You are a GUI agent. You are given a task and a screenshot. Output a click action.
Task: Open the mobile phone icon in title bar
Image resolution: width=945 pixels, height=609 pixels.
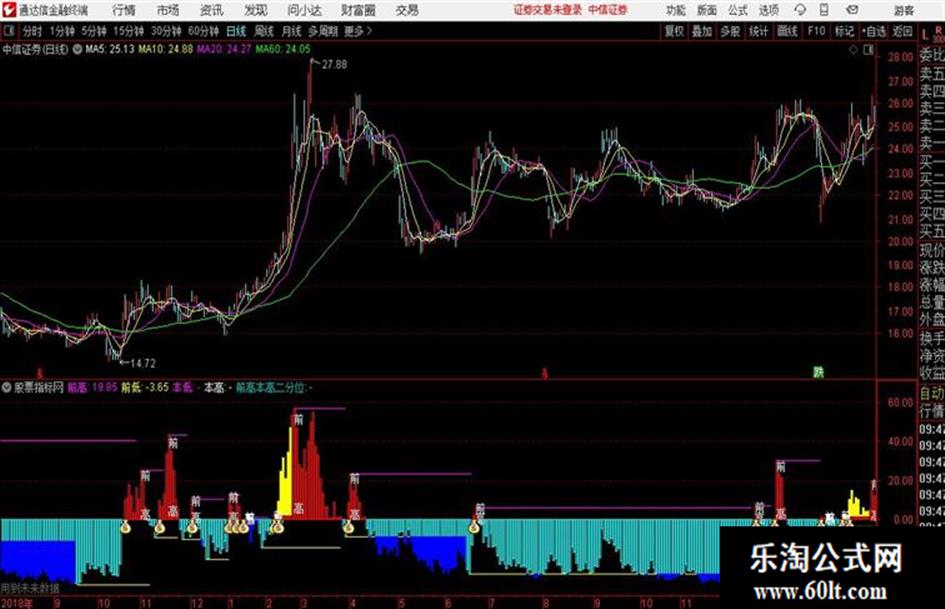[824, 10]
